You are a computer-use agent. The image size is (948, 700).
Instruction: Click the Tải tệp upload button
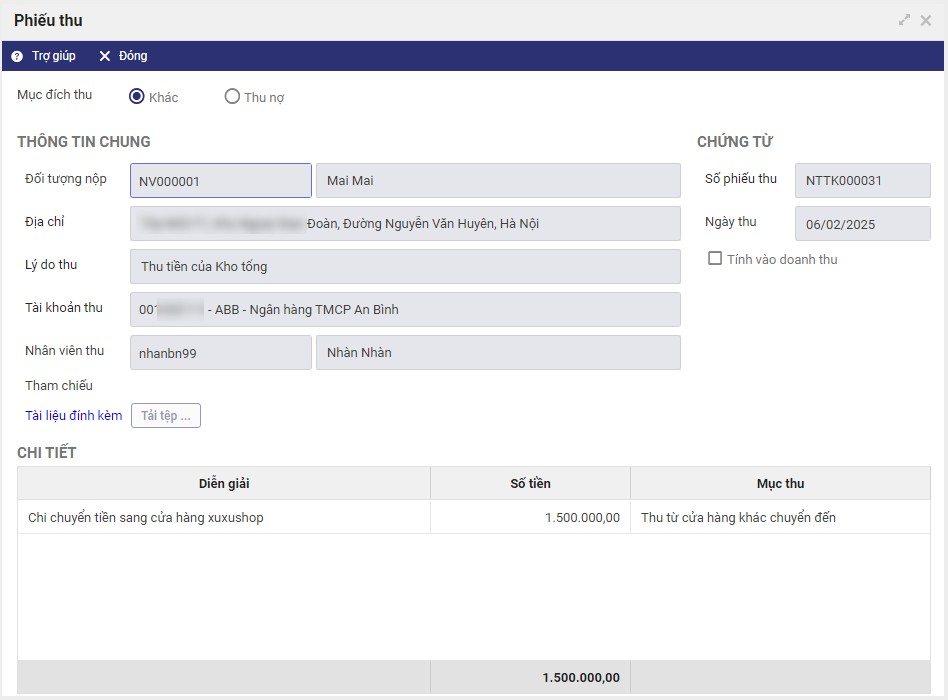[165, 416]
